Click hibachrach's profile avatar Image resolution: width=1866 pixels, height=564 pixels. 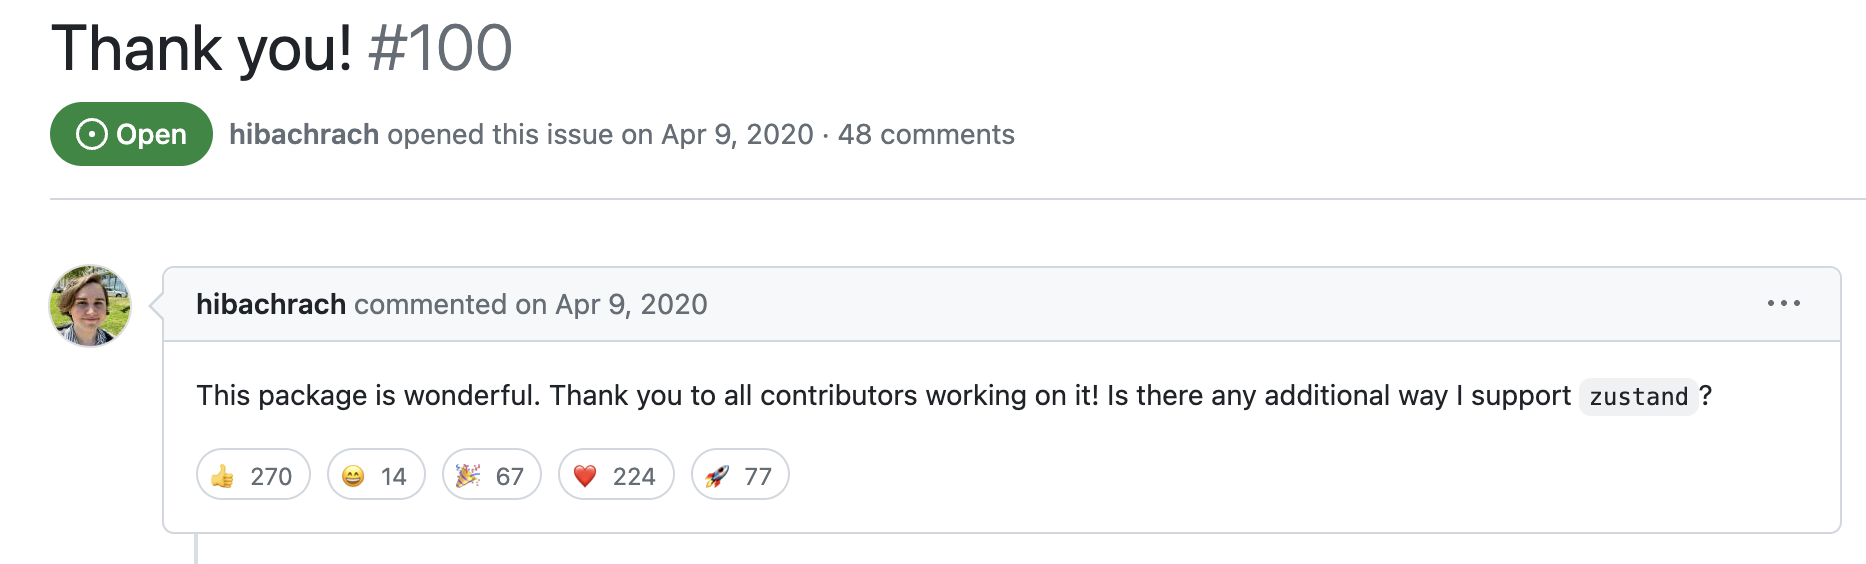pos(90,306)
